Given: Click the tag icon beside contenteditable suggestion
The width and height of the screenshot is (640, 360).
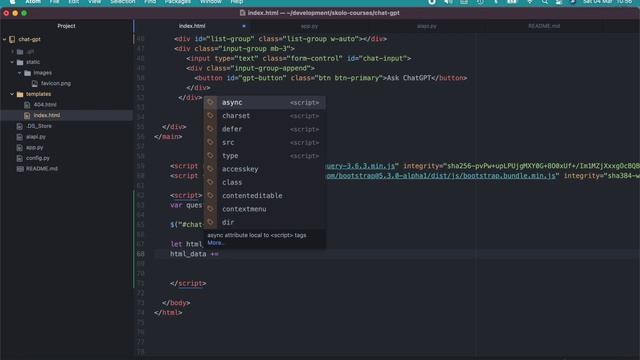Looking at the screenshot, I should 210,196.
